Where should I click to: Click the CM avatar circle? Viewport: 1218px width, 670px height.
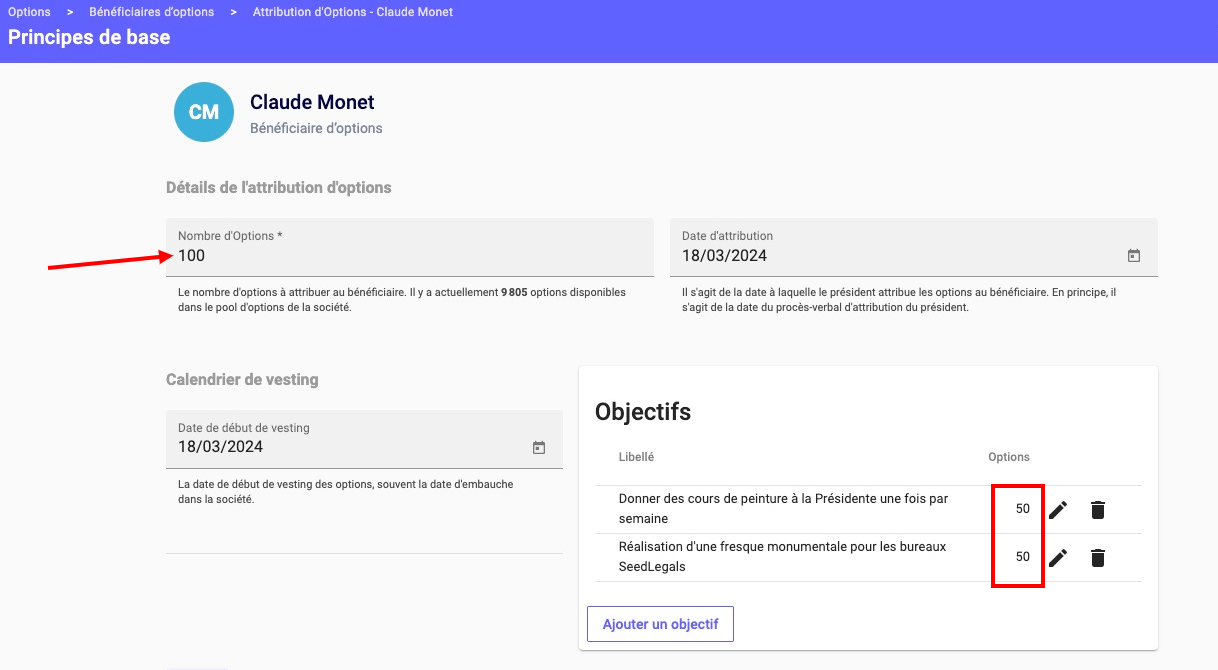click(203, 112)
